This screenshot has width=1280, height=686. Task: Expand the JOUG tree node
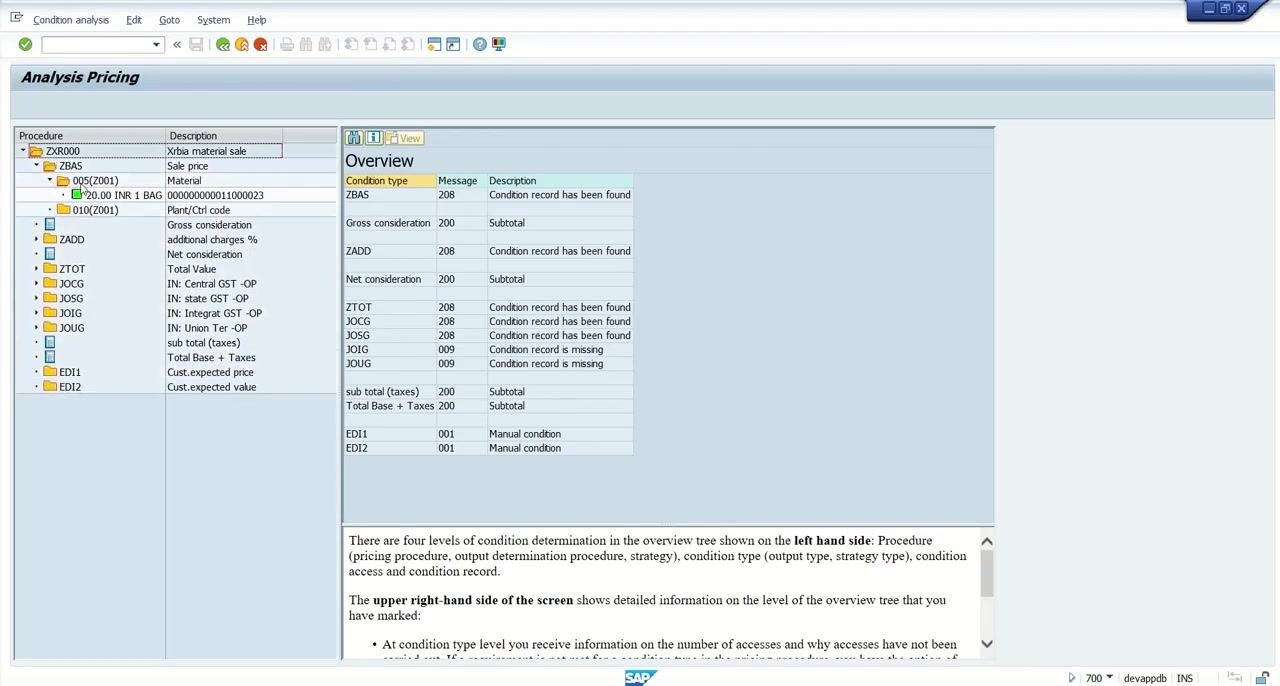click(37, 328)
